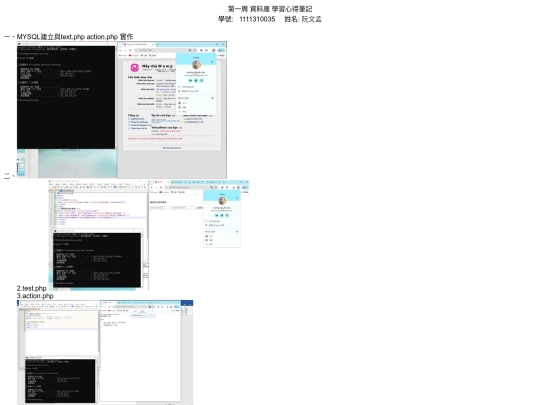Click profile avatar in second screenshot's popup
Image resolution: width=540 pixels, height=405 pixels.
pyautogui.click(x=222, y=200)
